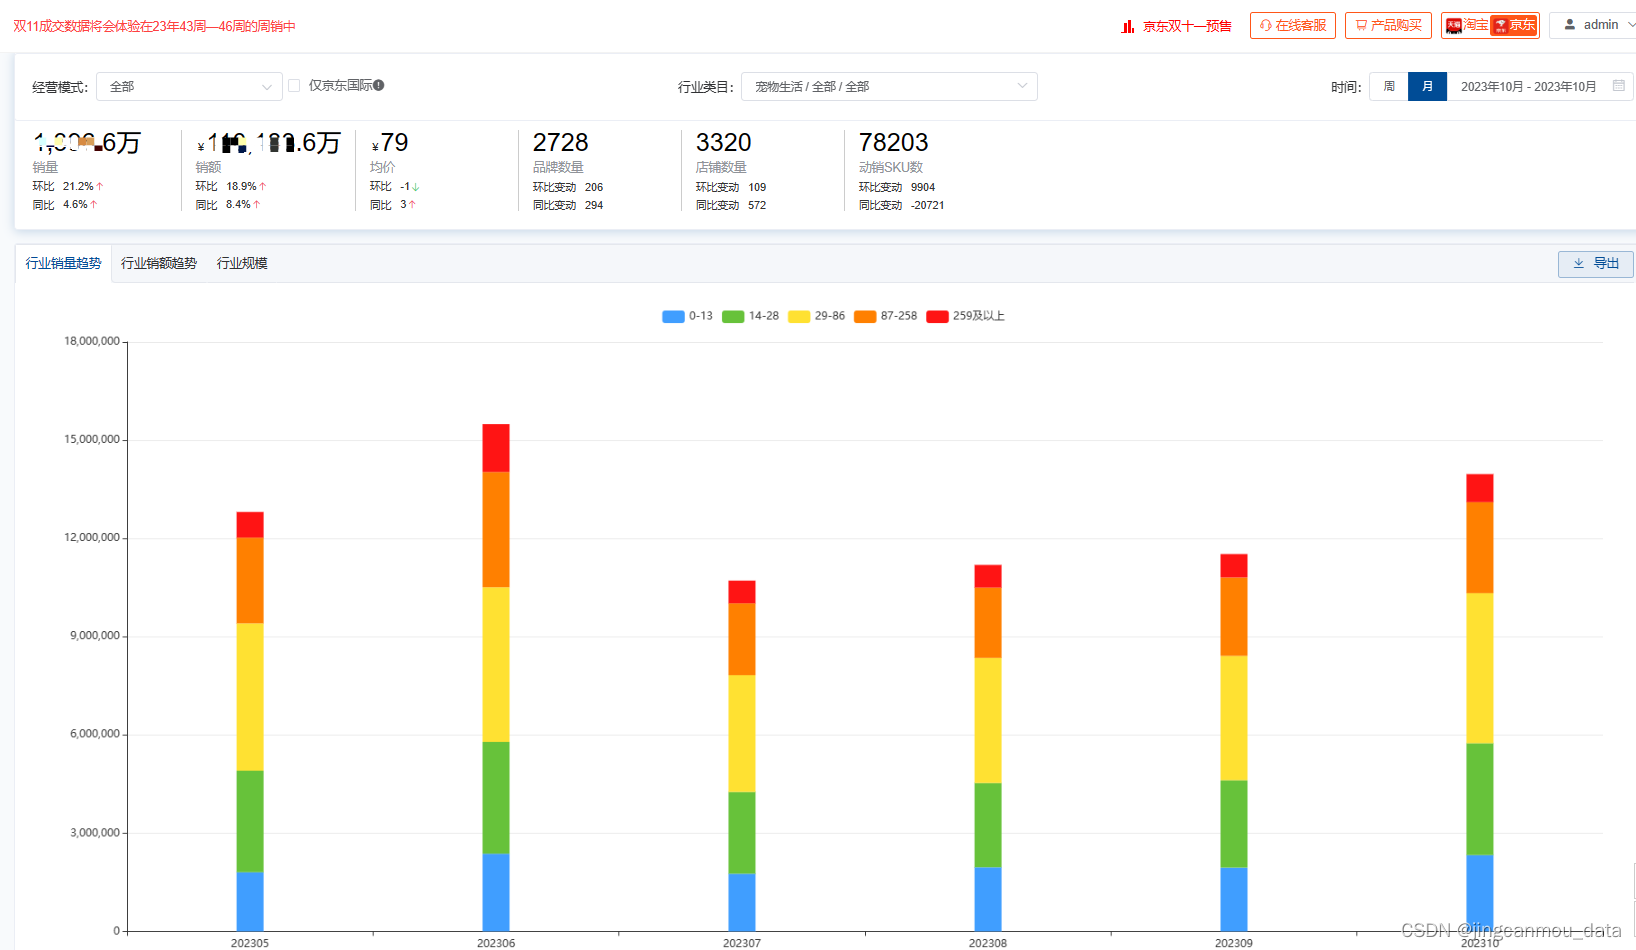Click the 销额 同比 8.4% value
The width and height of the screenshot is (1636, 950).
(240, 205)
